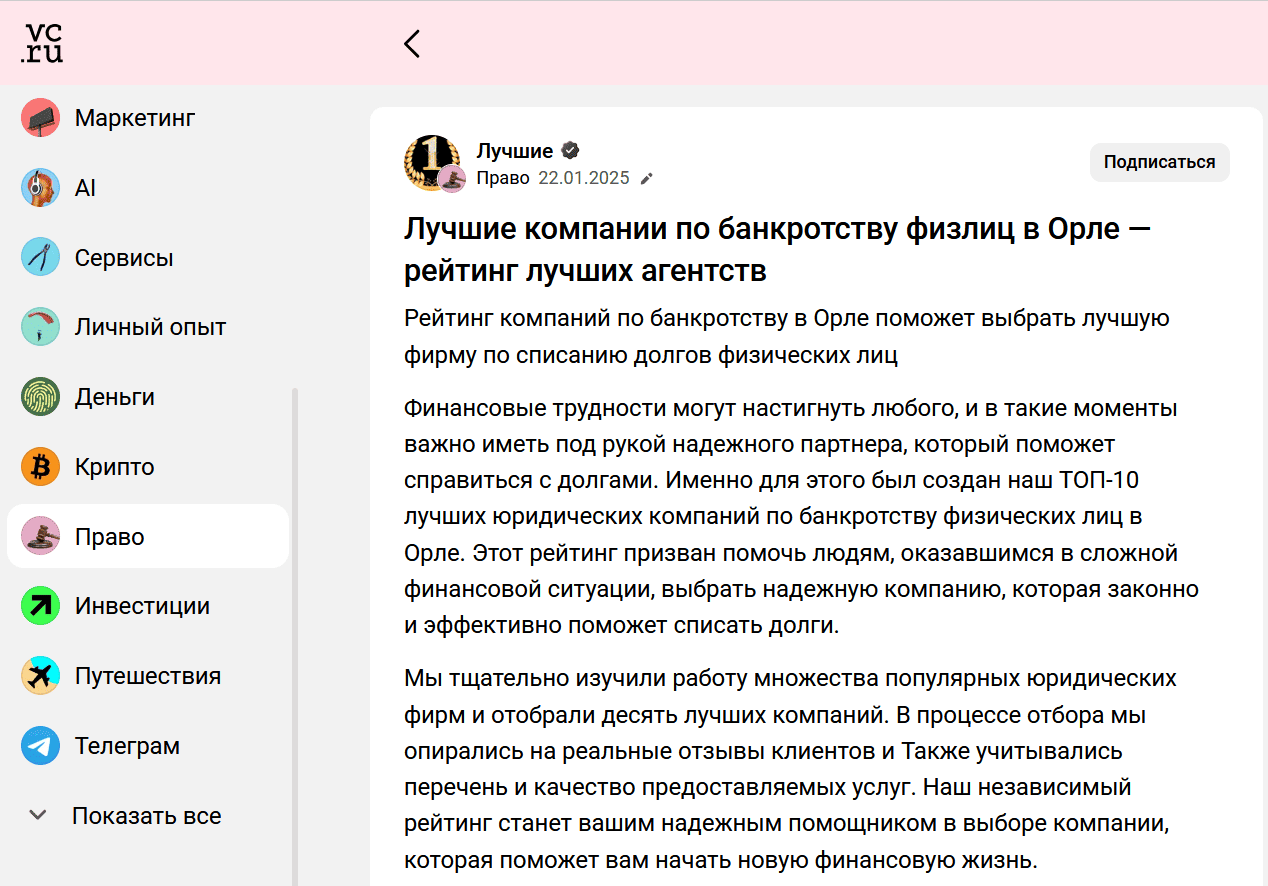Click the Инвестиции green arrow icon
The height and width of the screenshot is (886, 1268).
41,606
